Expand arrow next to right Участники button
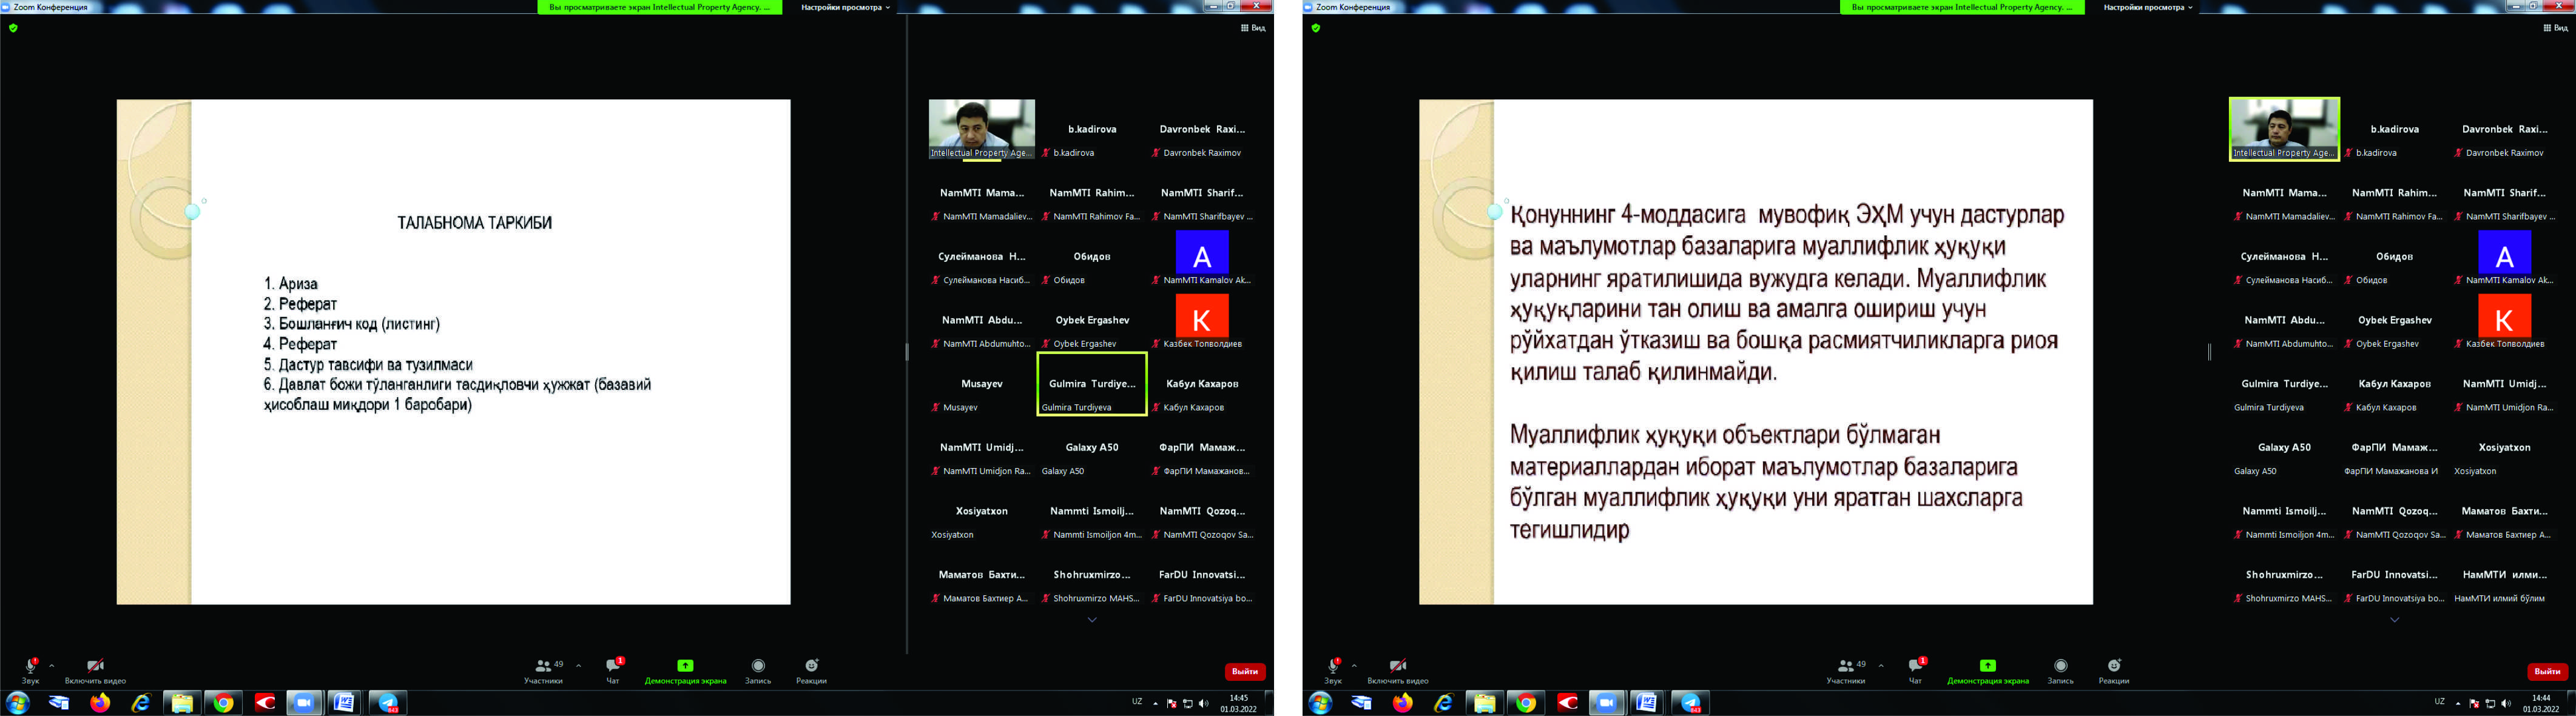The width and height of the screenshot is (2576, 716). (x=1881, y=665)
